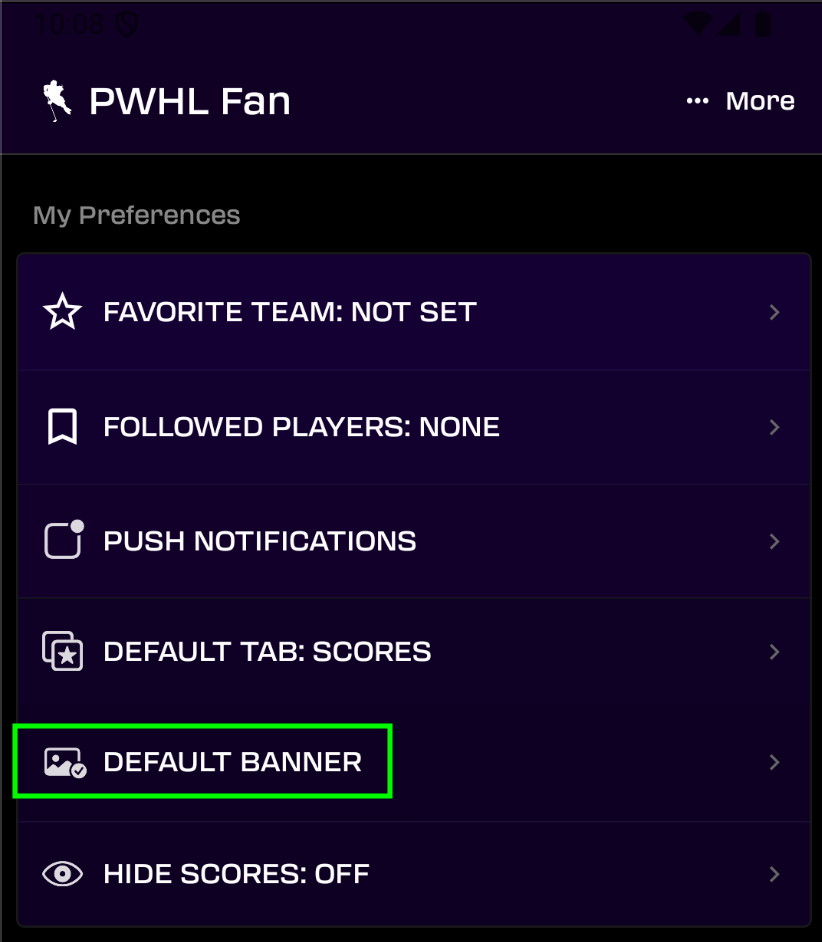The height and width of the screenshot is (942, 822).
Task: Select the image icon next to Default Banner
Action: 62,761
